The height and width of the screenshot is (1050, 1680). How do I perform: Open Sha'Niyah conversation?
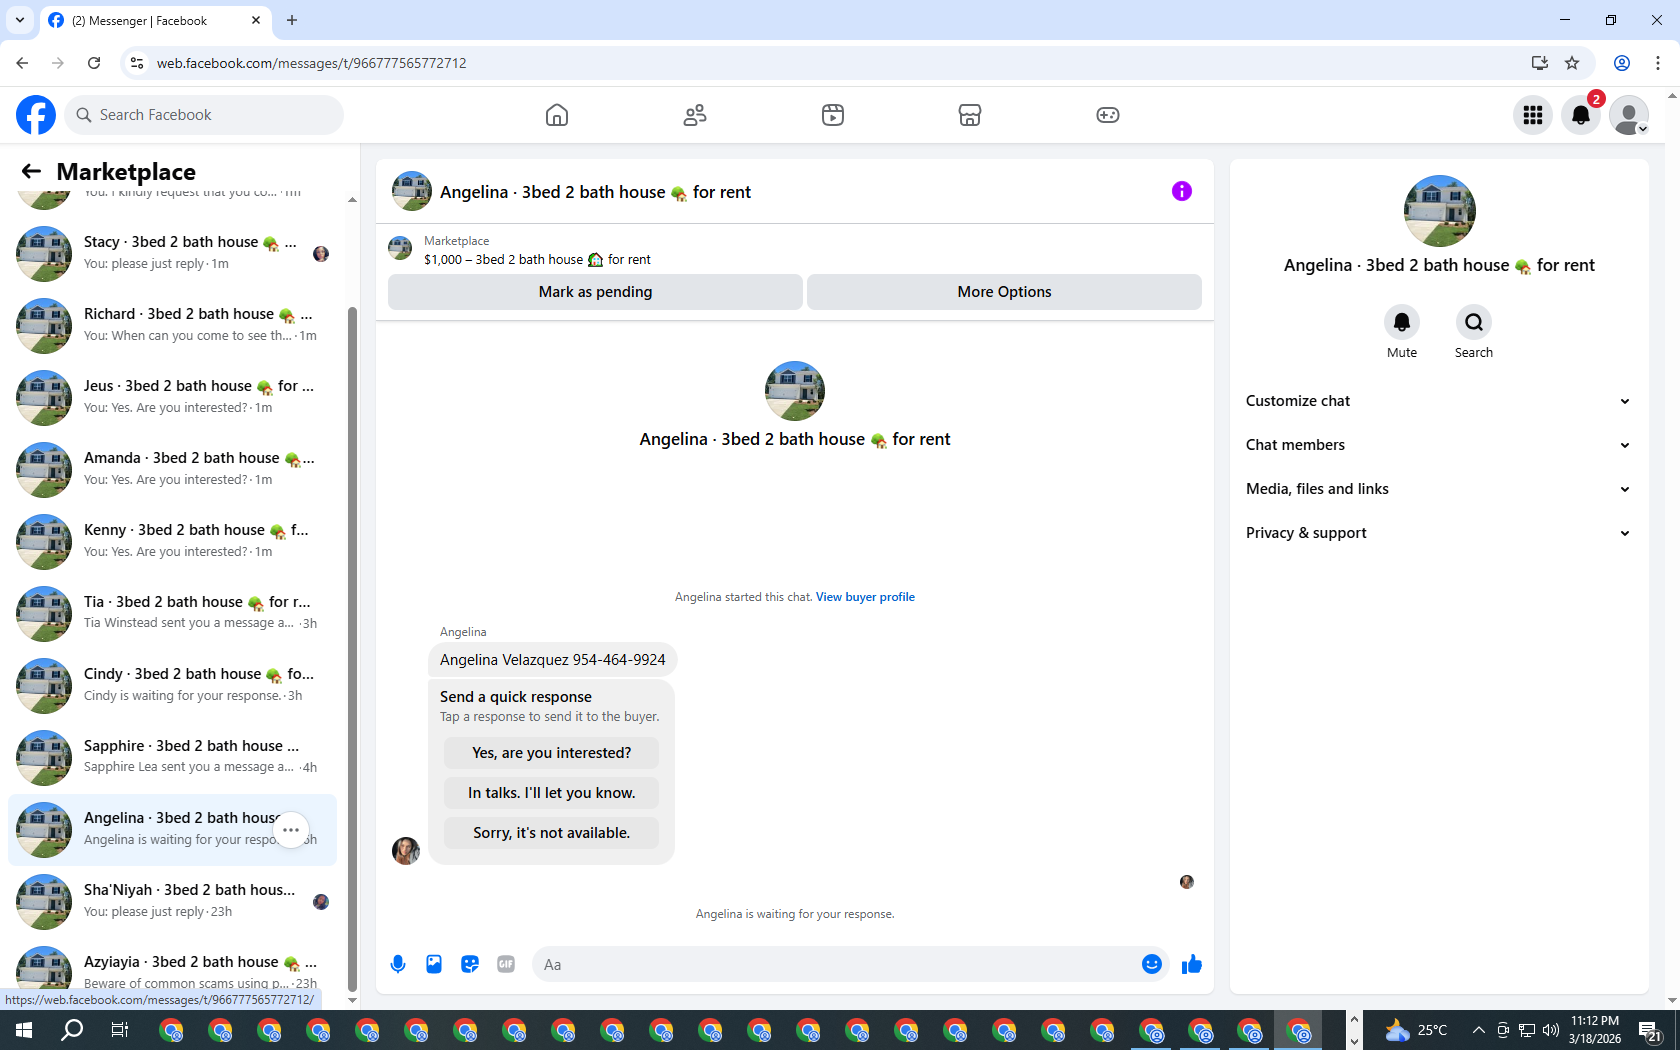pos(172,902)
